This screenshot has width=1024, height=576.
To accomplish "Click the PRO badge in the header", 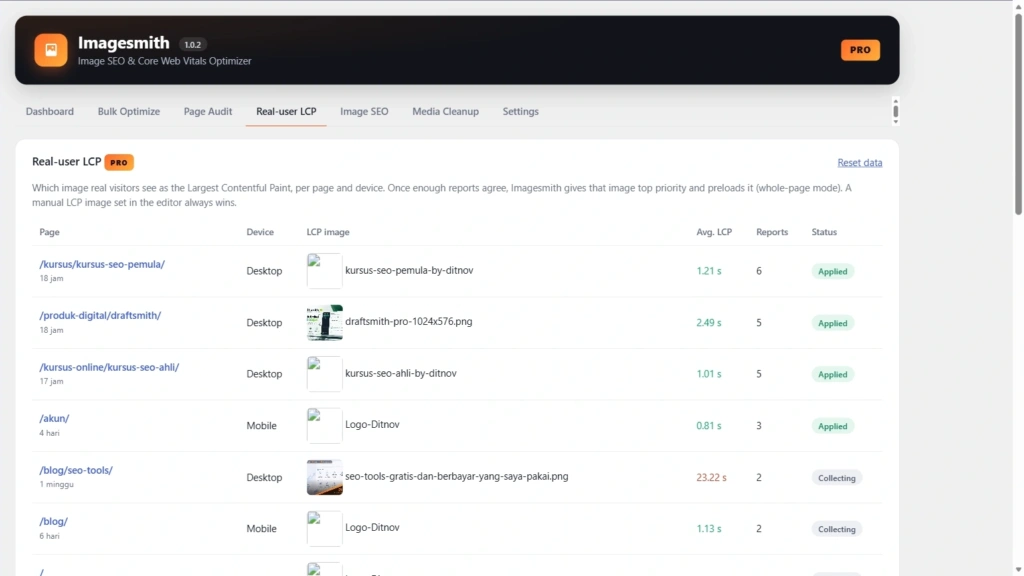I will (860, 50).
